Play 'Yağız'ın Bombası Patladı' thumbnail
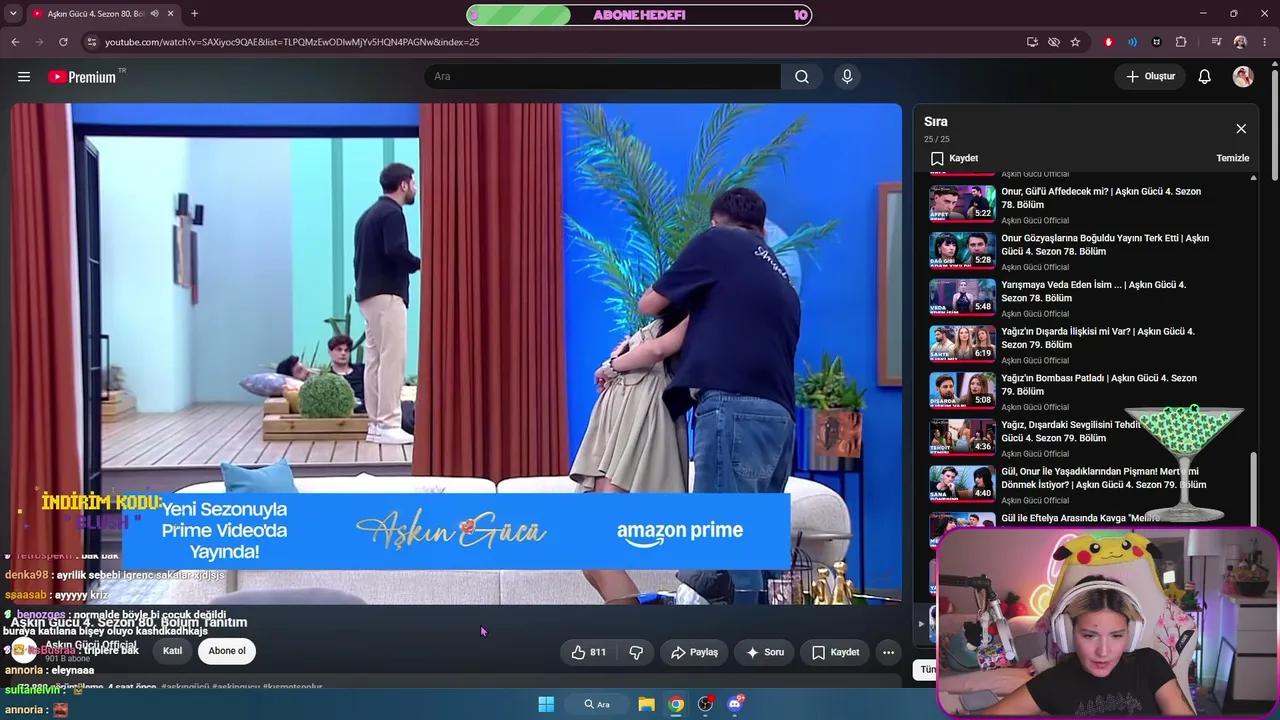 tap(962, 391)
